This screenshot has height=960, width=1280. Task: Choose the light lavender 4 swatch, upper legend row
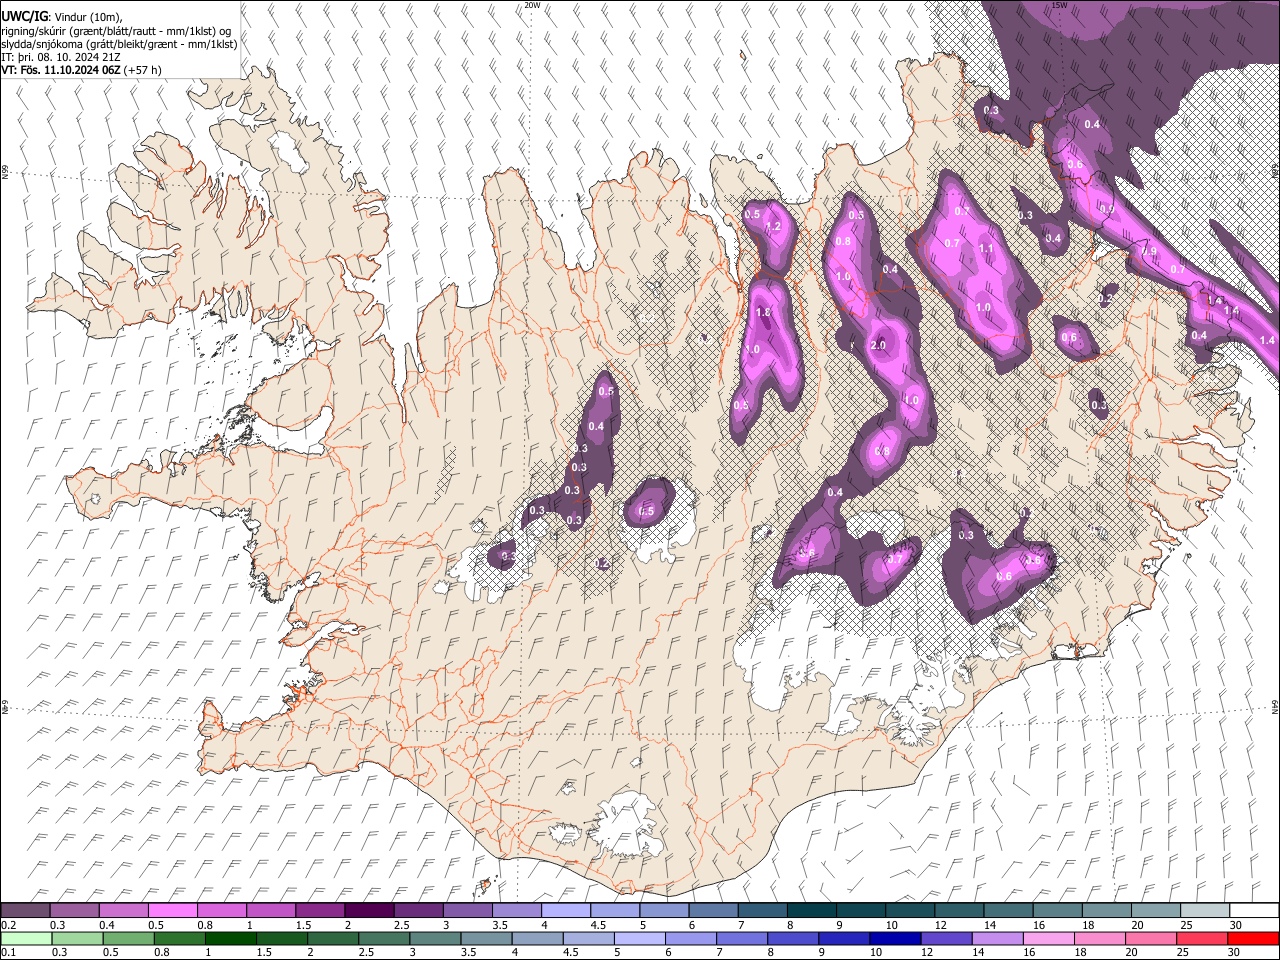point(565,910)
